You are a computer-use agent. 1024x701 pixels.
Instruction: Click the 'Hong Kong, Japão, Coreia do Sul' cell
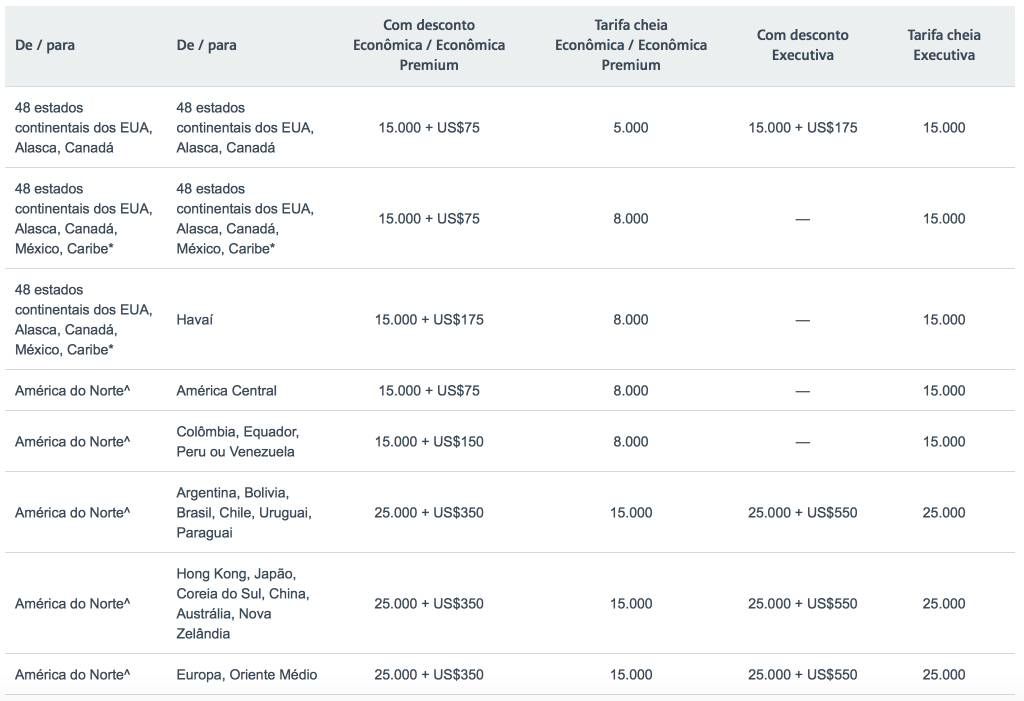click(x=242, y=604)
